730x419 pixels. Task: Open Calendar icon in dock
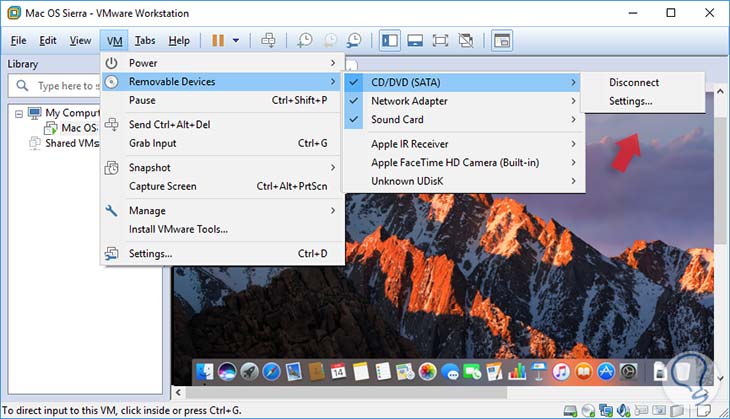[x=338, y=372]
